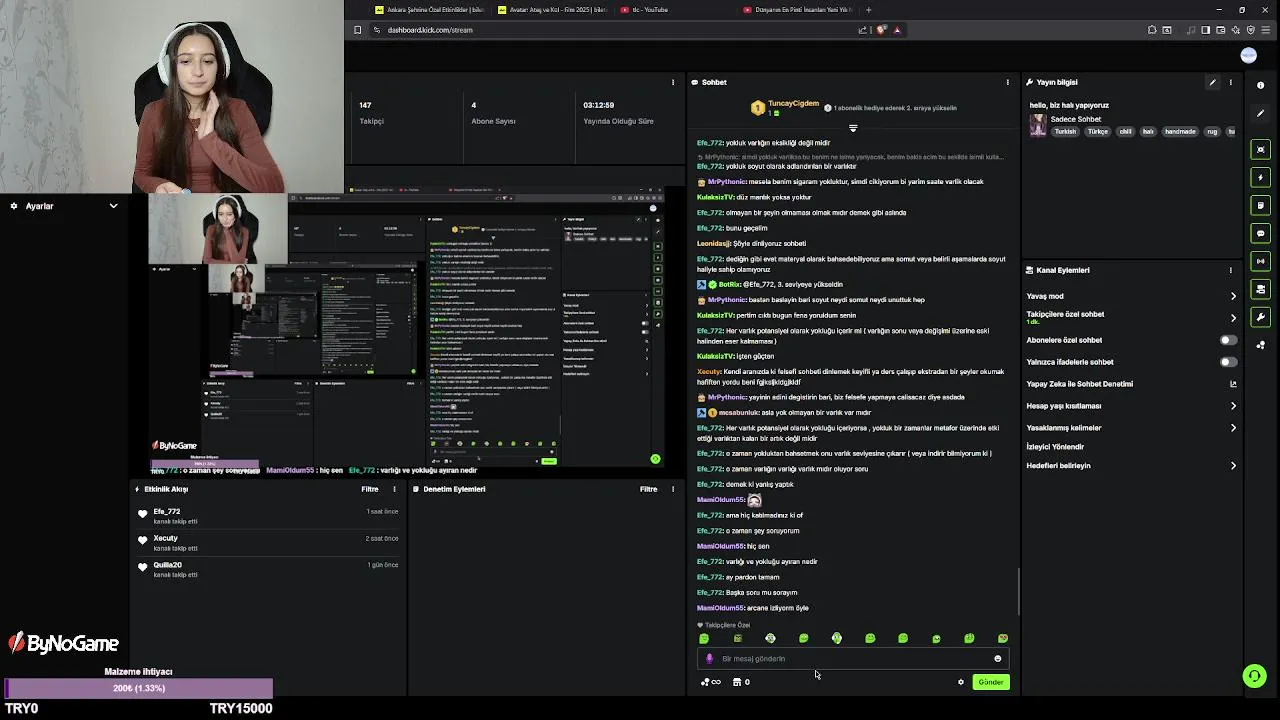Screen dimensions: 1280x720
Task: Click İzleyici Yönlendir
Action: (x=1055, y=447)
